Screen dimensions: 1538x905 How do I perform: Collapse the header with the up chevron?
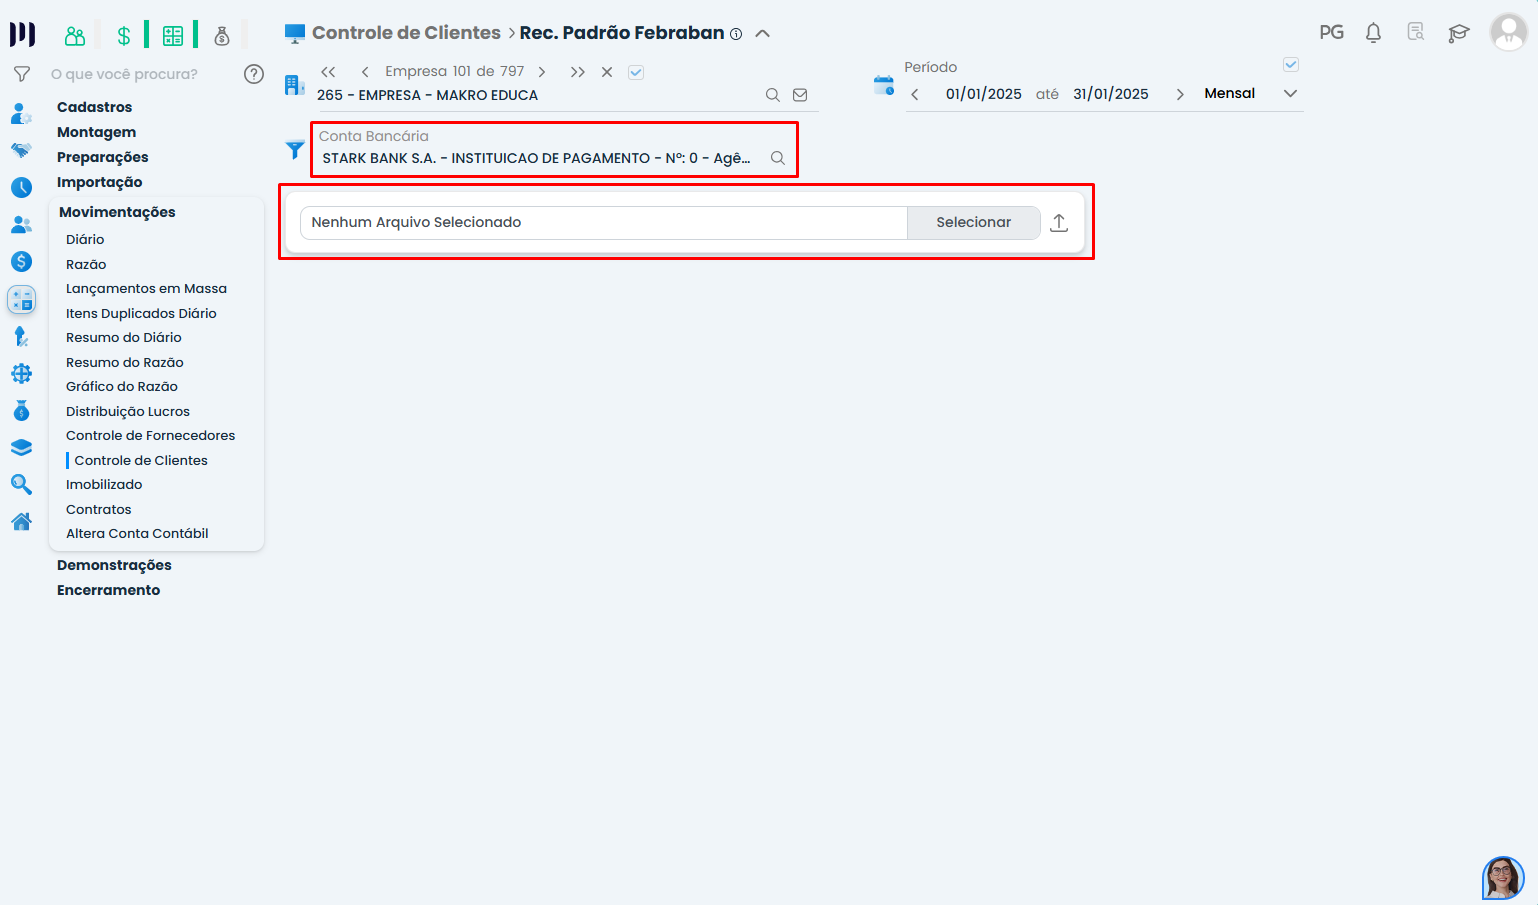point(762,34)
